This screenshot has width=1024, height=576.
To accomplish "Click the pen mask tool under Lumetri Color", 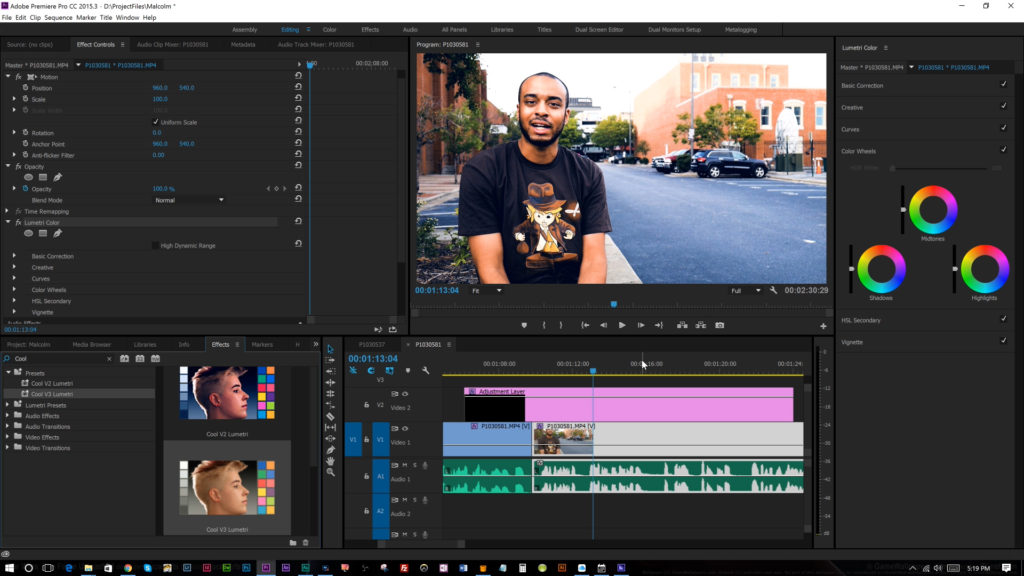I will point(57,233).
